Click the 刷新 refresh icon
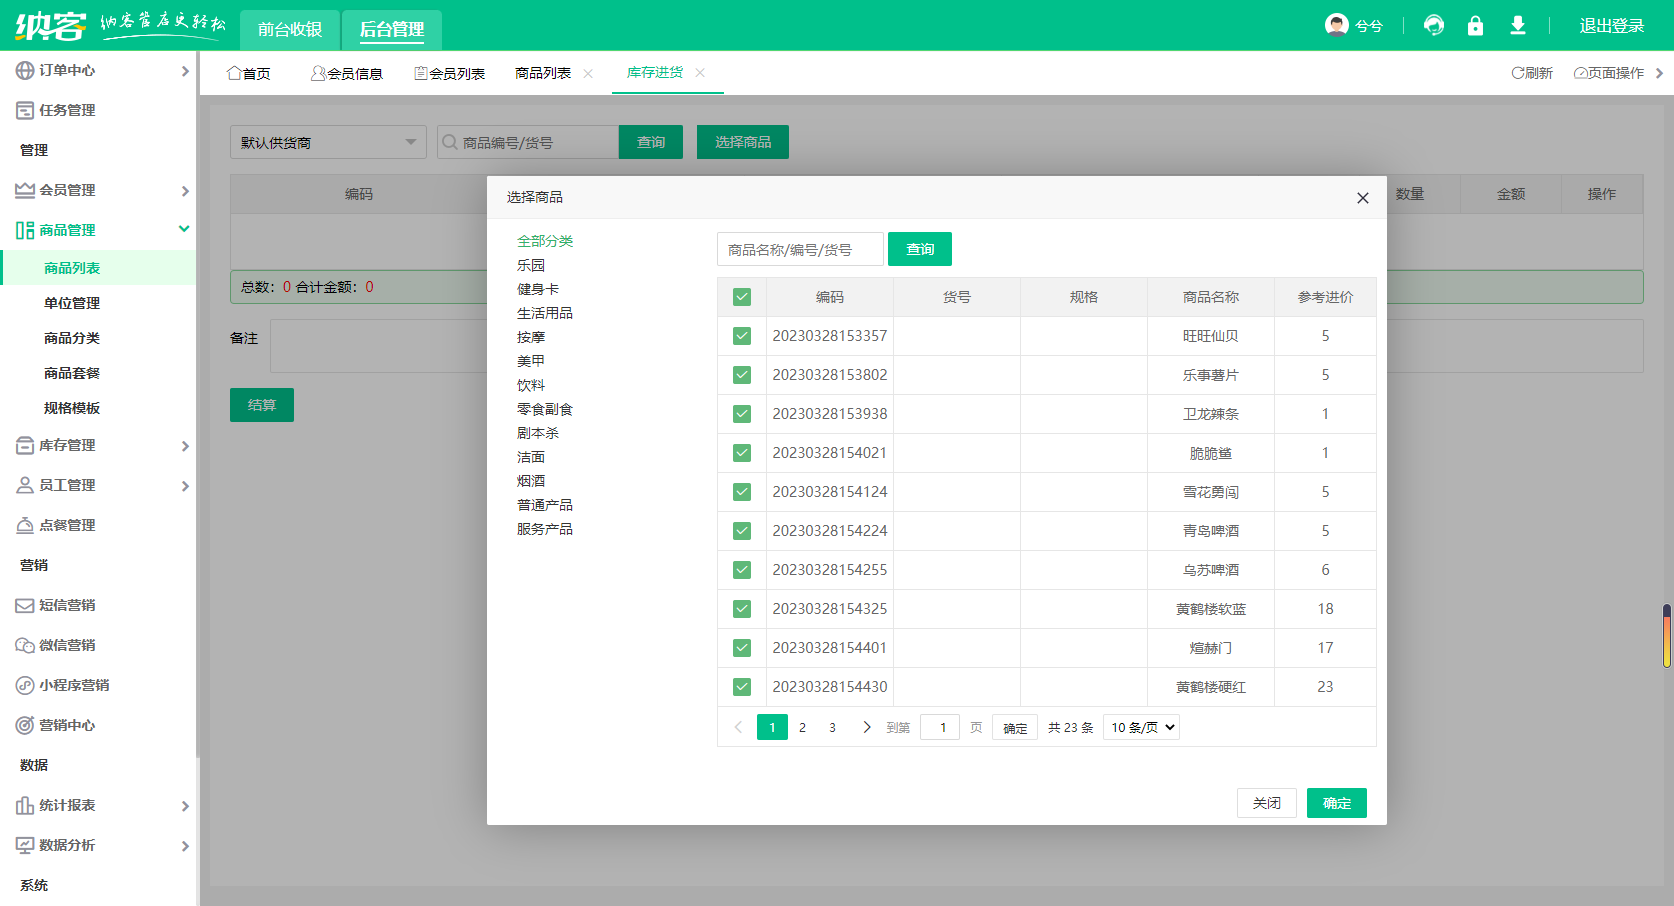Image resolution: width=1674 pixels, height=906 pixels. pyautogui.click(x=1517, y=73)
